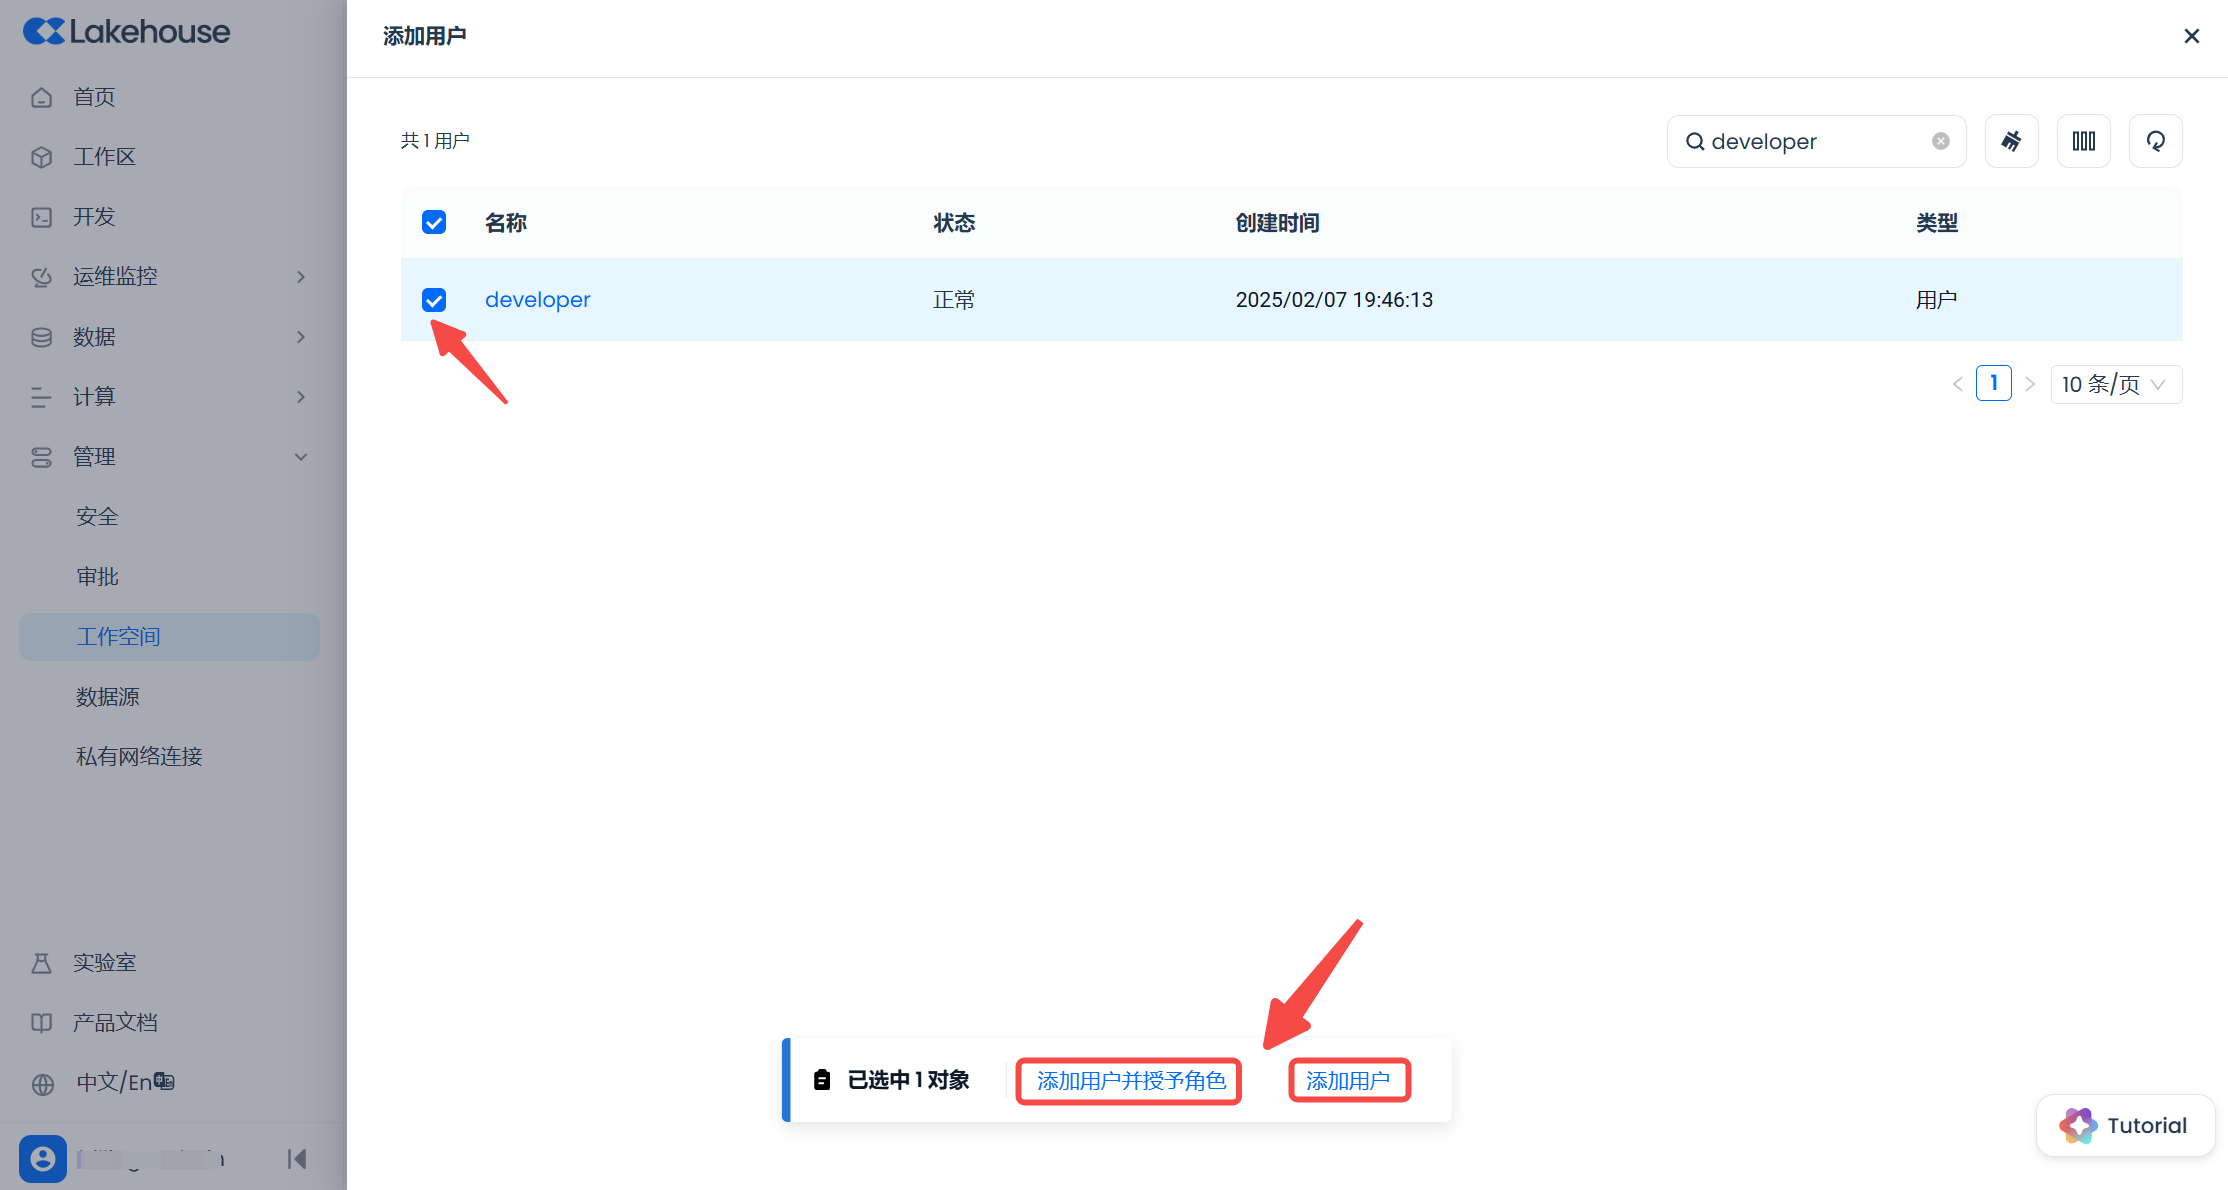Click the clear filter broom icon
This screenshot has width=2228, height=1190.
[x=2011, y=141]
